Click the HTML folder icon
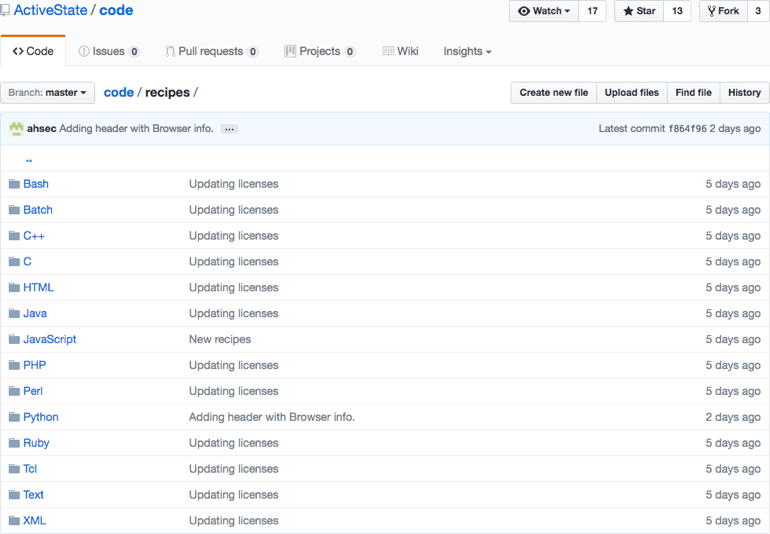 point(14,287)
